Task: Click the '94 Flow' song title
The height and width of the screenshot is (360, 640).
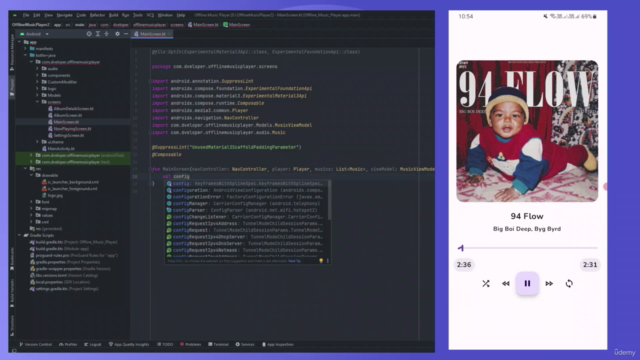Action: tap(527, 216)
